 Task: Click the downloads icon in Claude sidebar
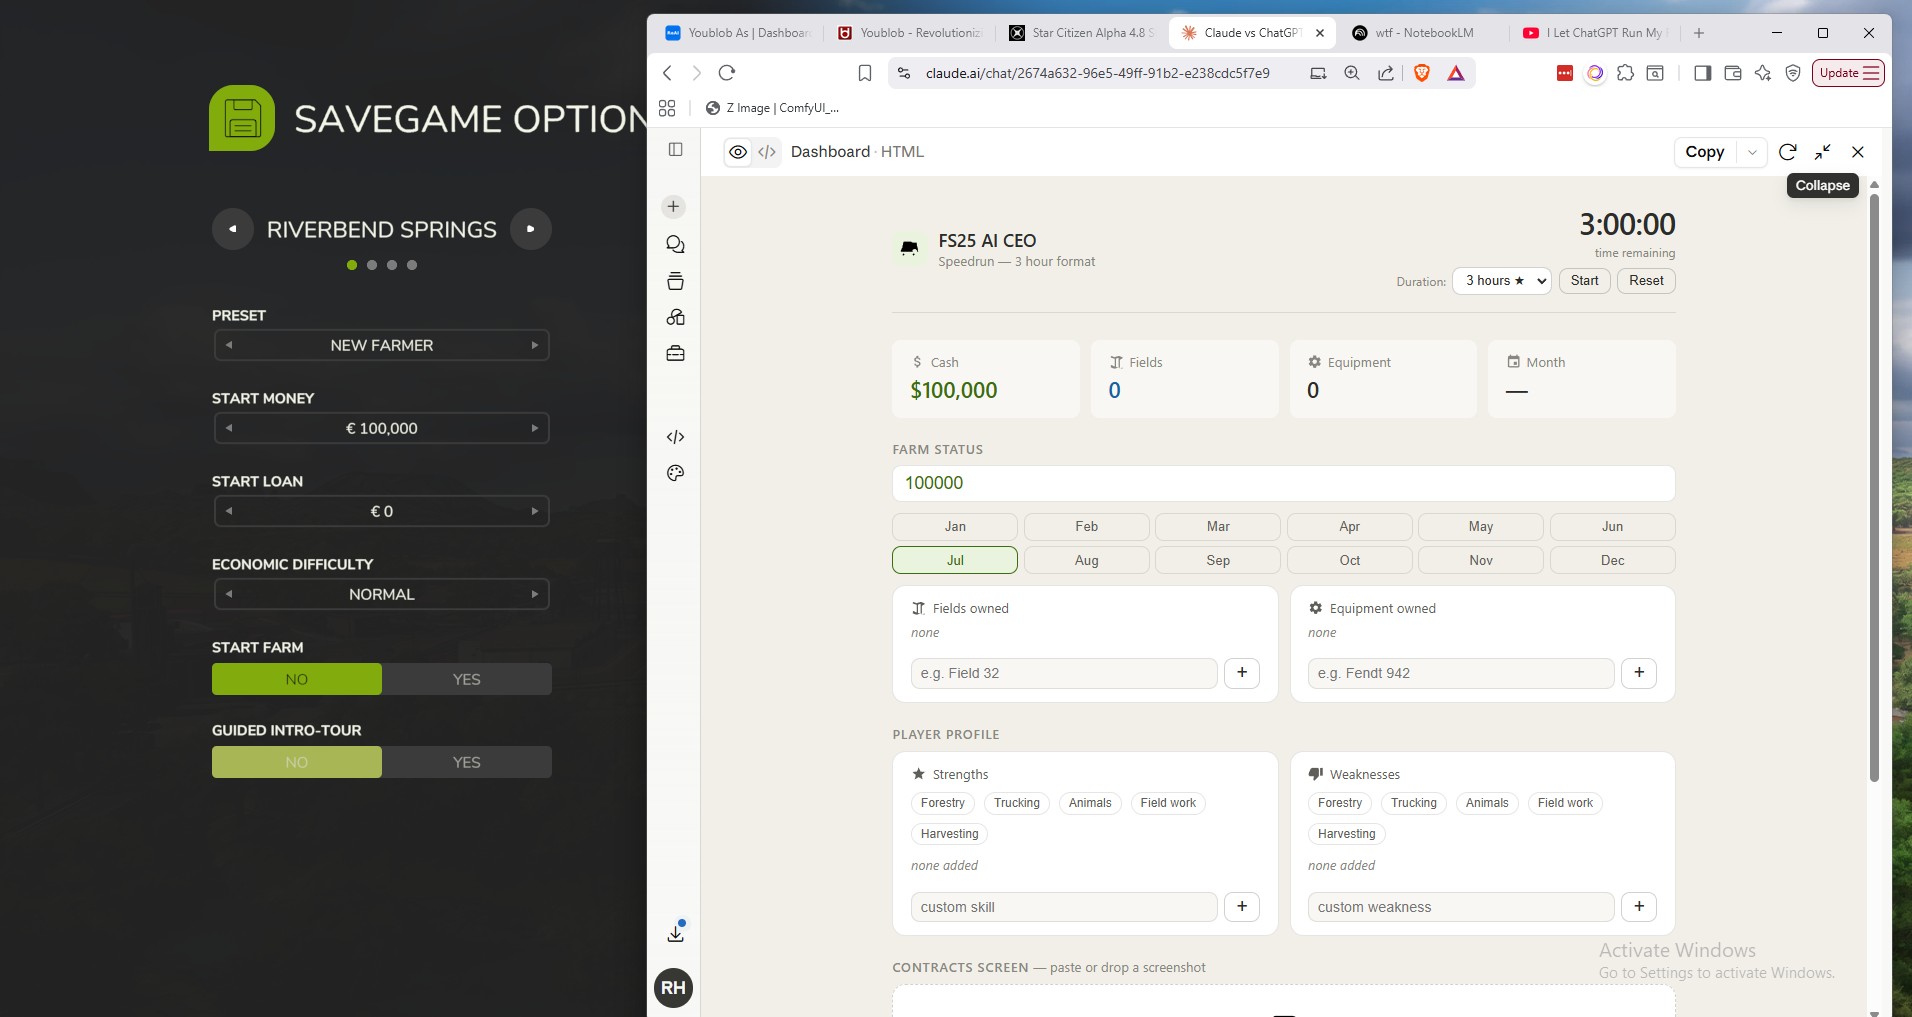pyautogui.click(x=676, y=933)
